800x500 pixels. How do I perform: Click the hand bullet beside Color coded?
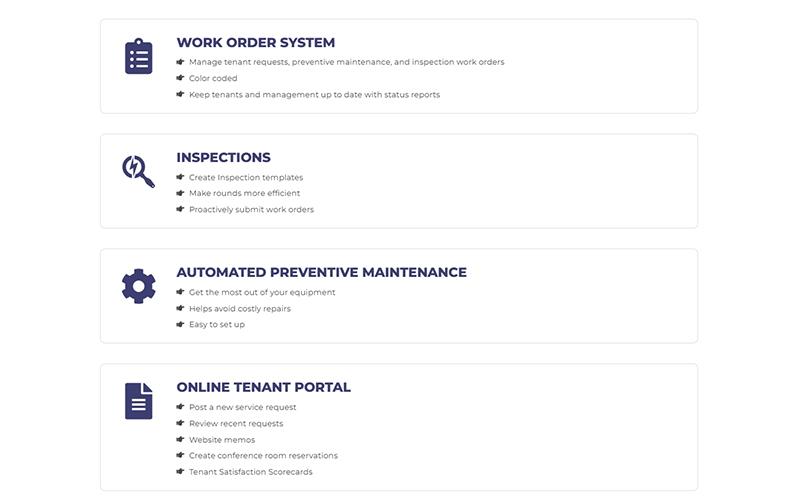point(180,78)
